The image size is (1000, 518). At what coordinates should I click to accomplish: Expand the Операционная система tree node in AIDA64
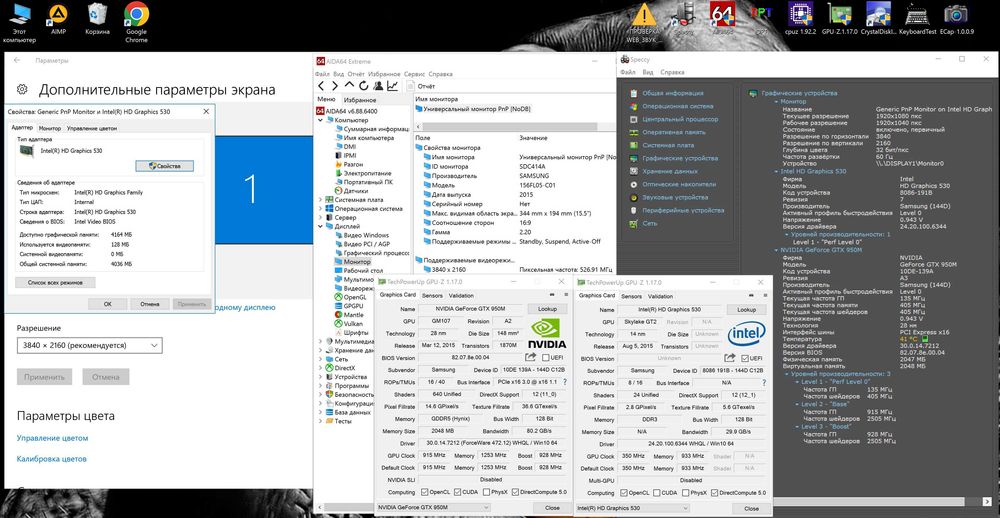coord(321,208)
